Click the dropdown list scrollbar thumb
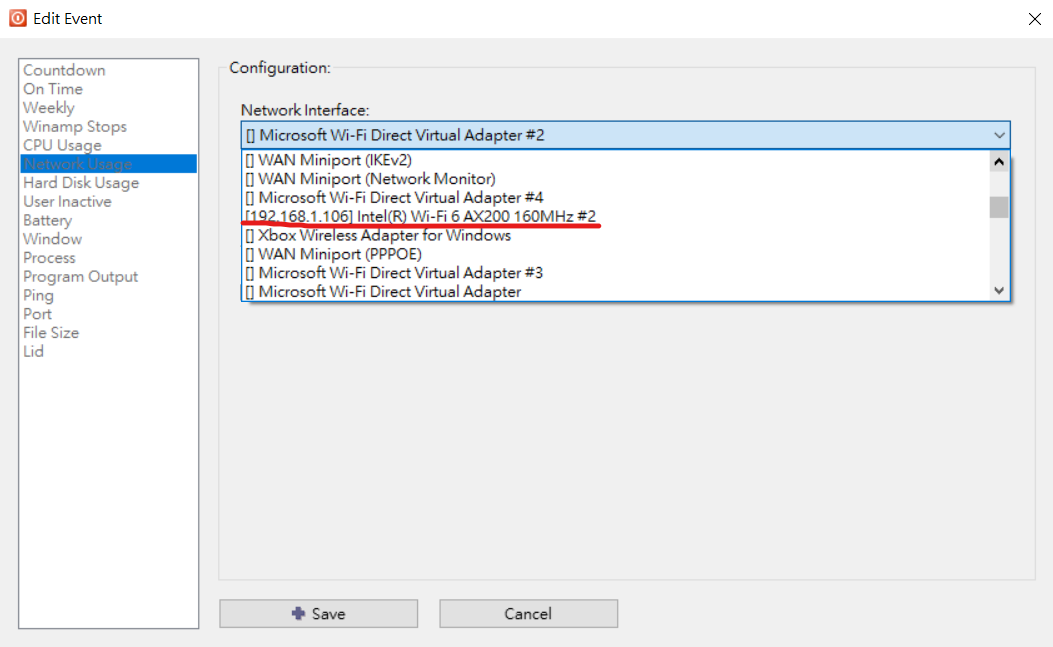 tap(999, 207)
